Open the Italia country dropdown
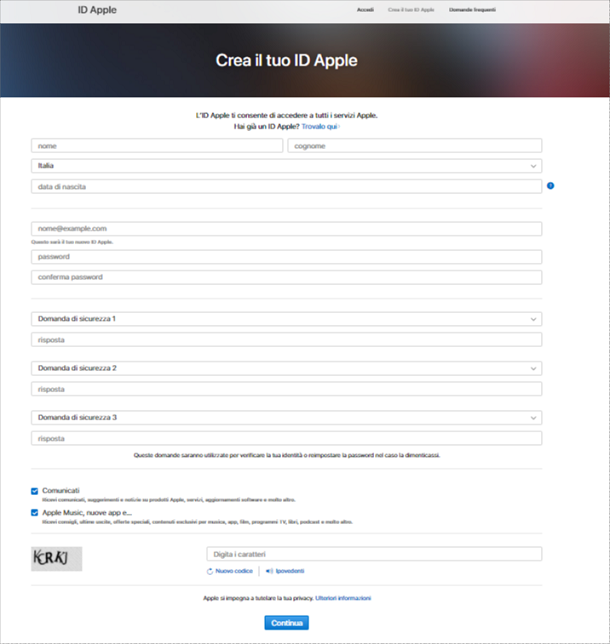Screen dimensions: 610x644 (286, 166)
